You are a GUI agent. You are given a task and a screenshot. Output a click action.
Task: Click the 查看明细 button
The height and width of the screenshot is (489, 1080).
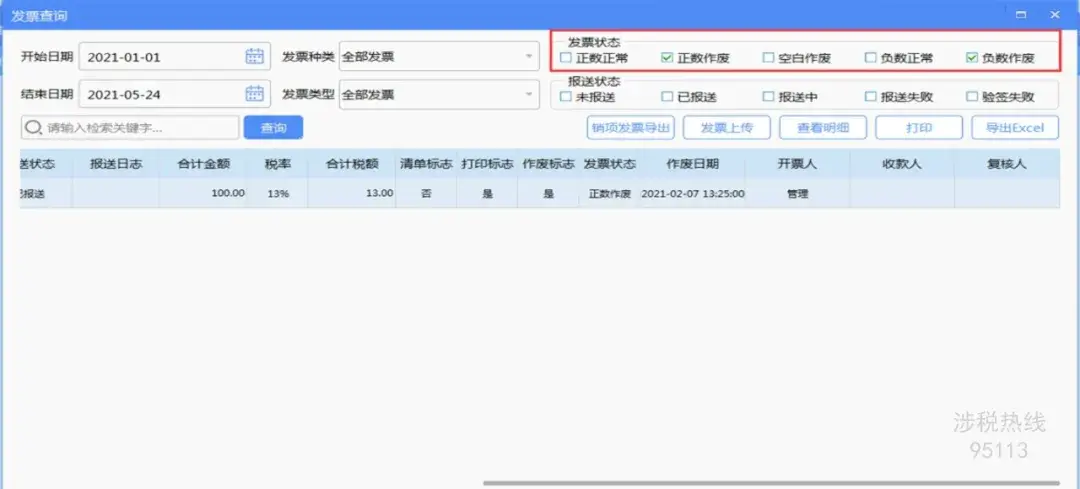(x=822, y=127)
